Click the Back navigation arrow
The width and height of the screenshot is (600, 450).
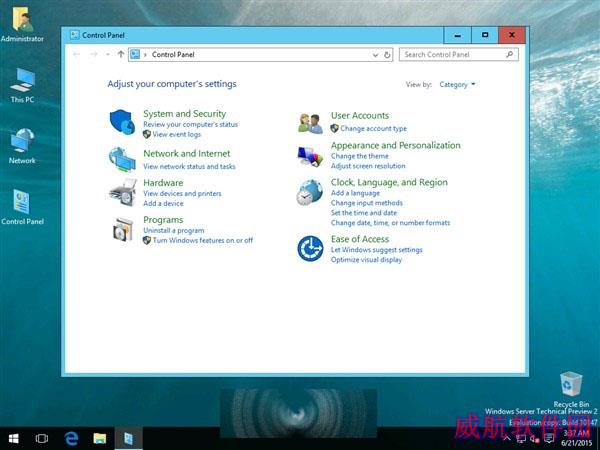tap(77, 54)
